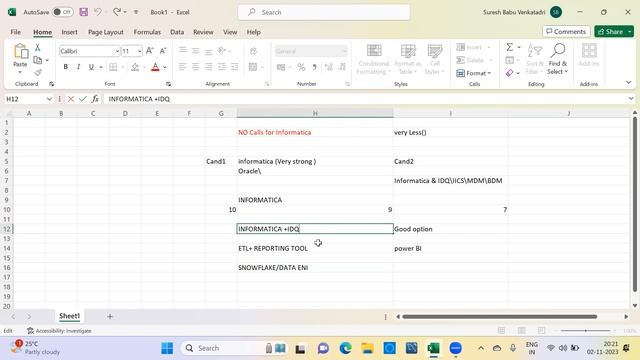Toggle the AutoSave switch
This screenshot has width=640, height=360.
pyautogui.click(x=63, y=12)
